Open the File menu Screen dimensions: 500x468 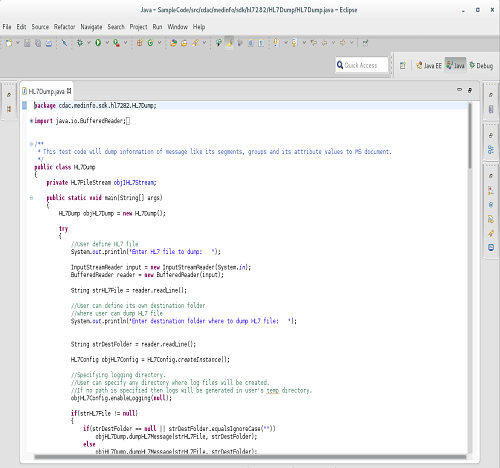coord(7,27)
